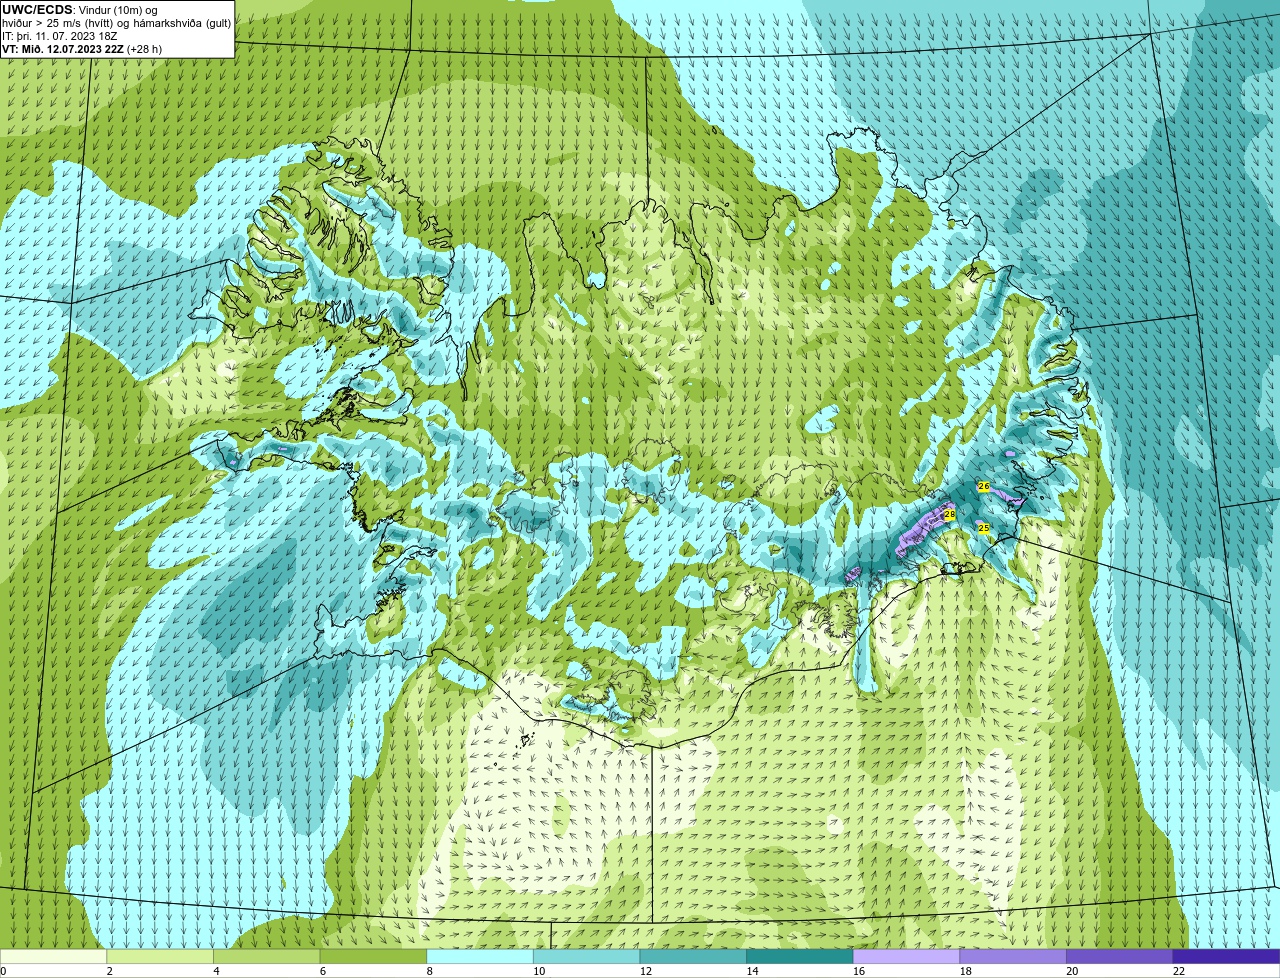Select the 6–8 m/s olive green legend swatch
The width and height of the screenshot is (1280, 978).
[373, 956]
